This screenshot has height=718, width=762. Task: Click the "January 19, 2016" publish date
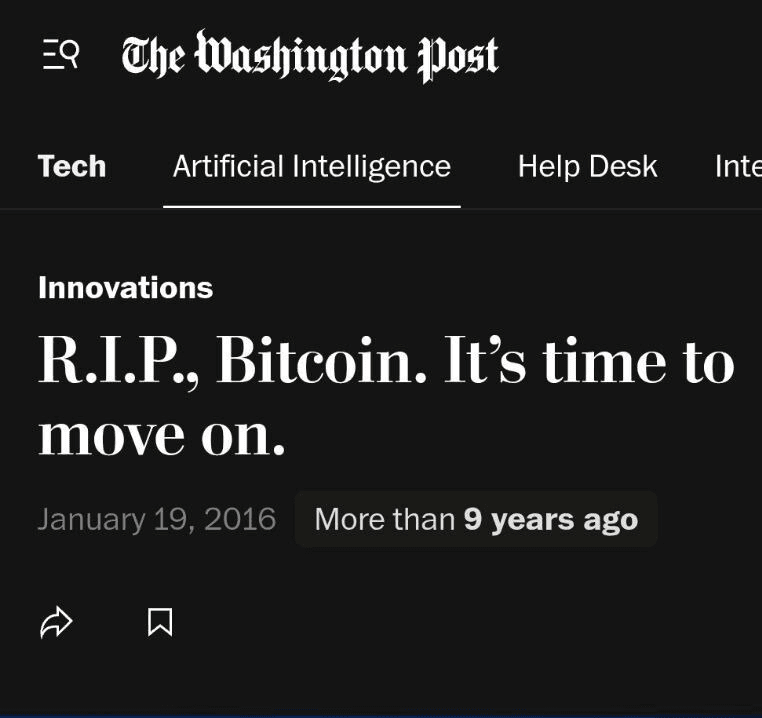click(x=157, y=519)
